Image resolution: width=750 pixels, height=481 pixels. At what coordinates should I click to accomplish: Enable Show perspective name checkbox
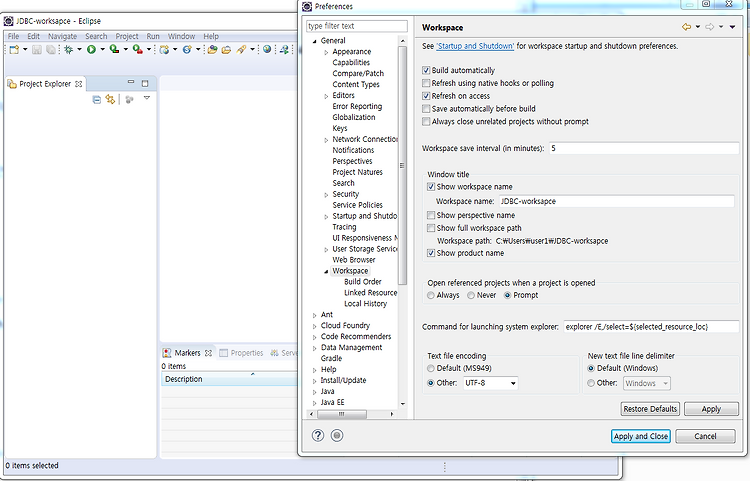[431, 215]
